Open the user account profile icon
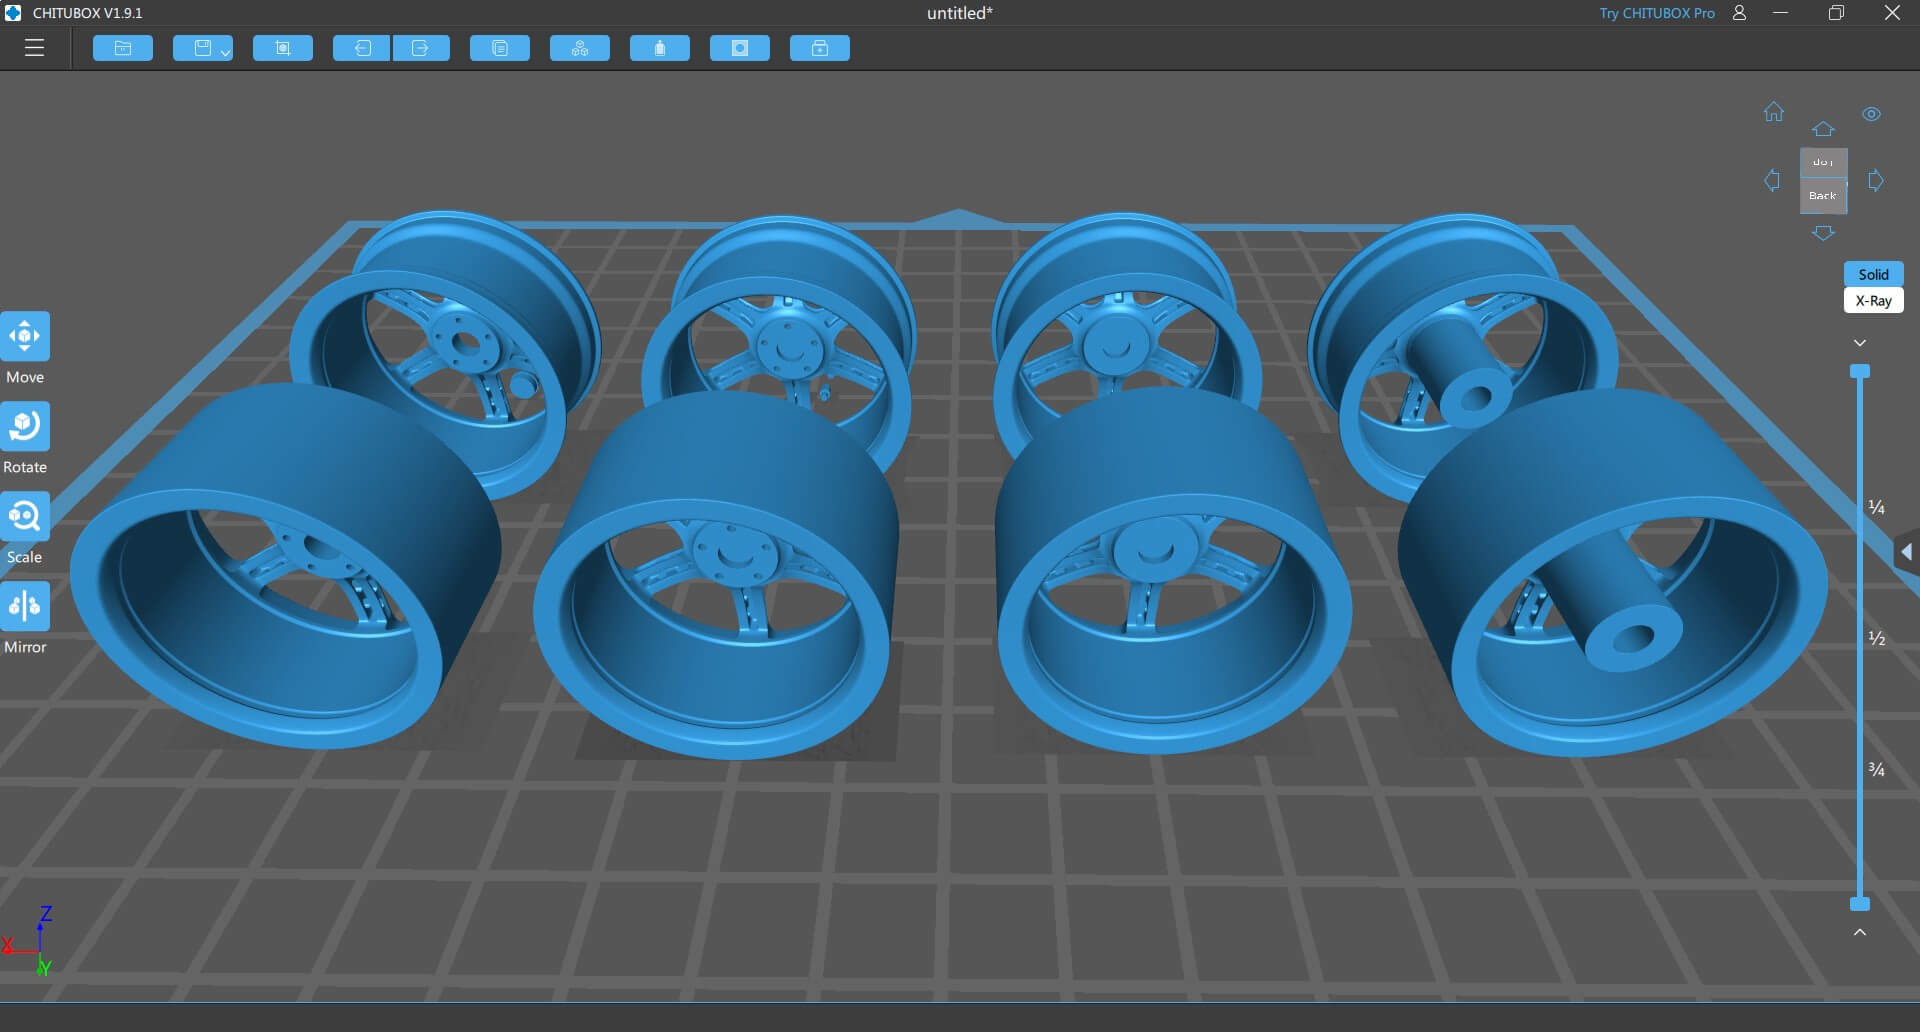 1739,13
